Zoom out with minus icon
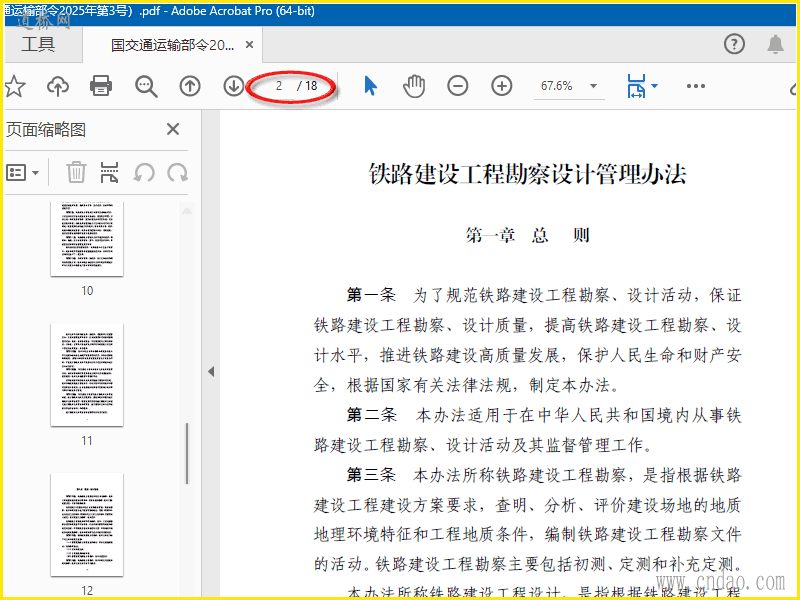800x600 pixels. point(458,86)
